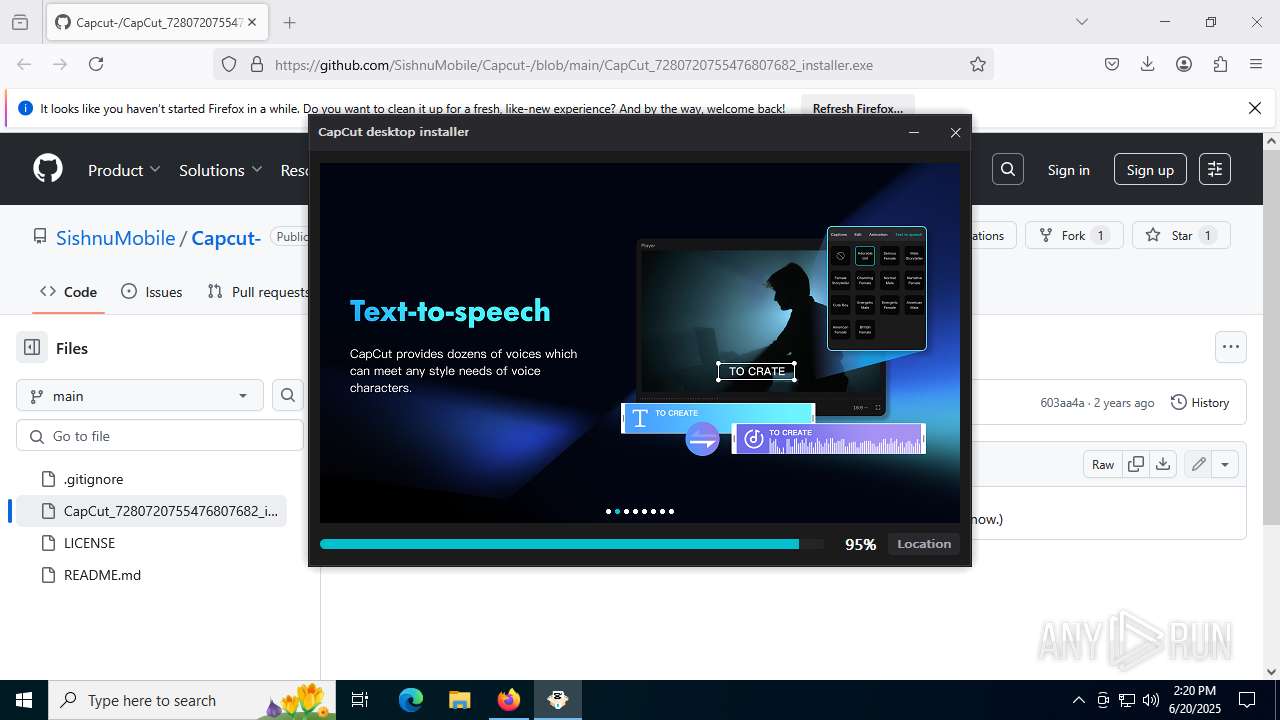This screenshot has height=720, width=1280.
Task: Open GitHub search magnifier icon
Action: [1007, 170]
